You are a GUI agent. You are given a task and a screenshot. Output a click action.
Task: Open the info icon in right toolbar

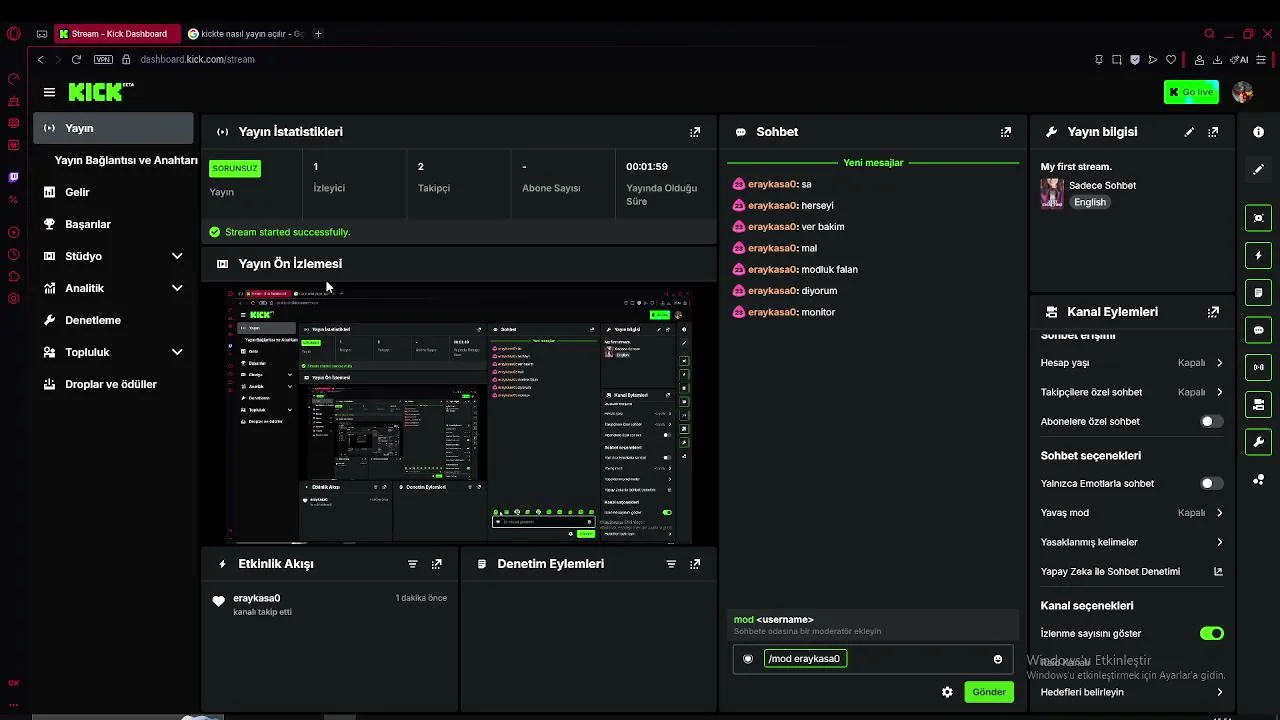tap(1258, 132)
